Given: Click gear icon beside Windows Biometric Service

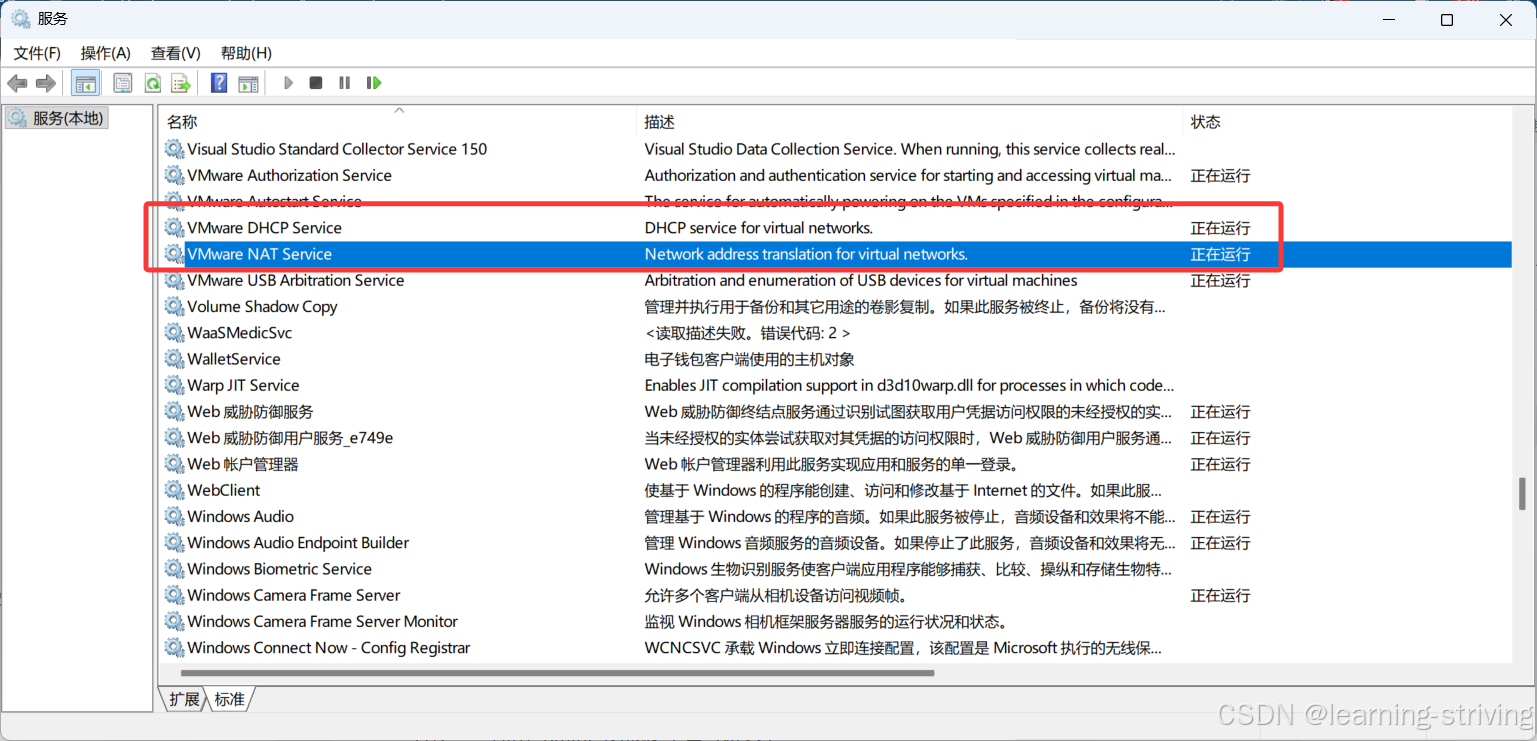Looking at the screenshot, I should 175,569.
